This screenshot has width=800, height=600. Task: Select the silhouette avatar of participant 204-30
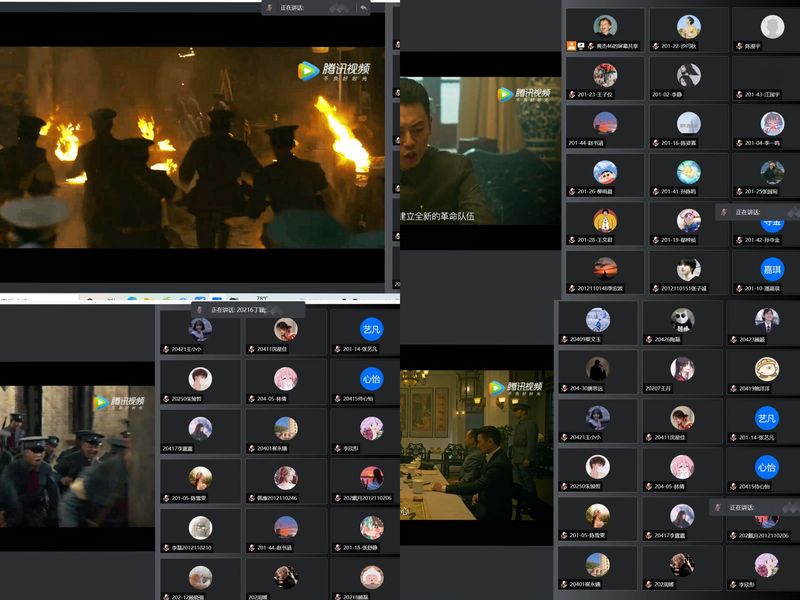click(x=597, y=368)
